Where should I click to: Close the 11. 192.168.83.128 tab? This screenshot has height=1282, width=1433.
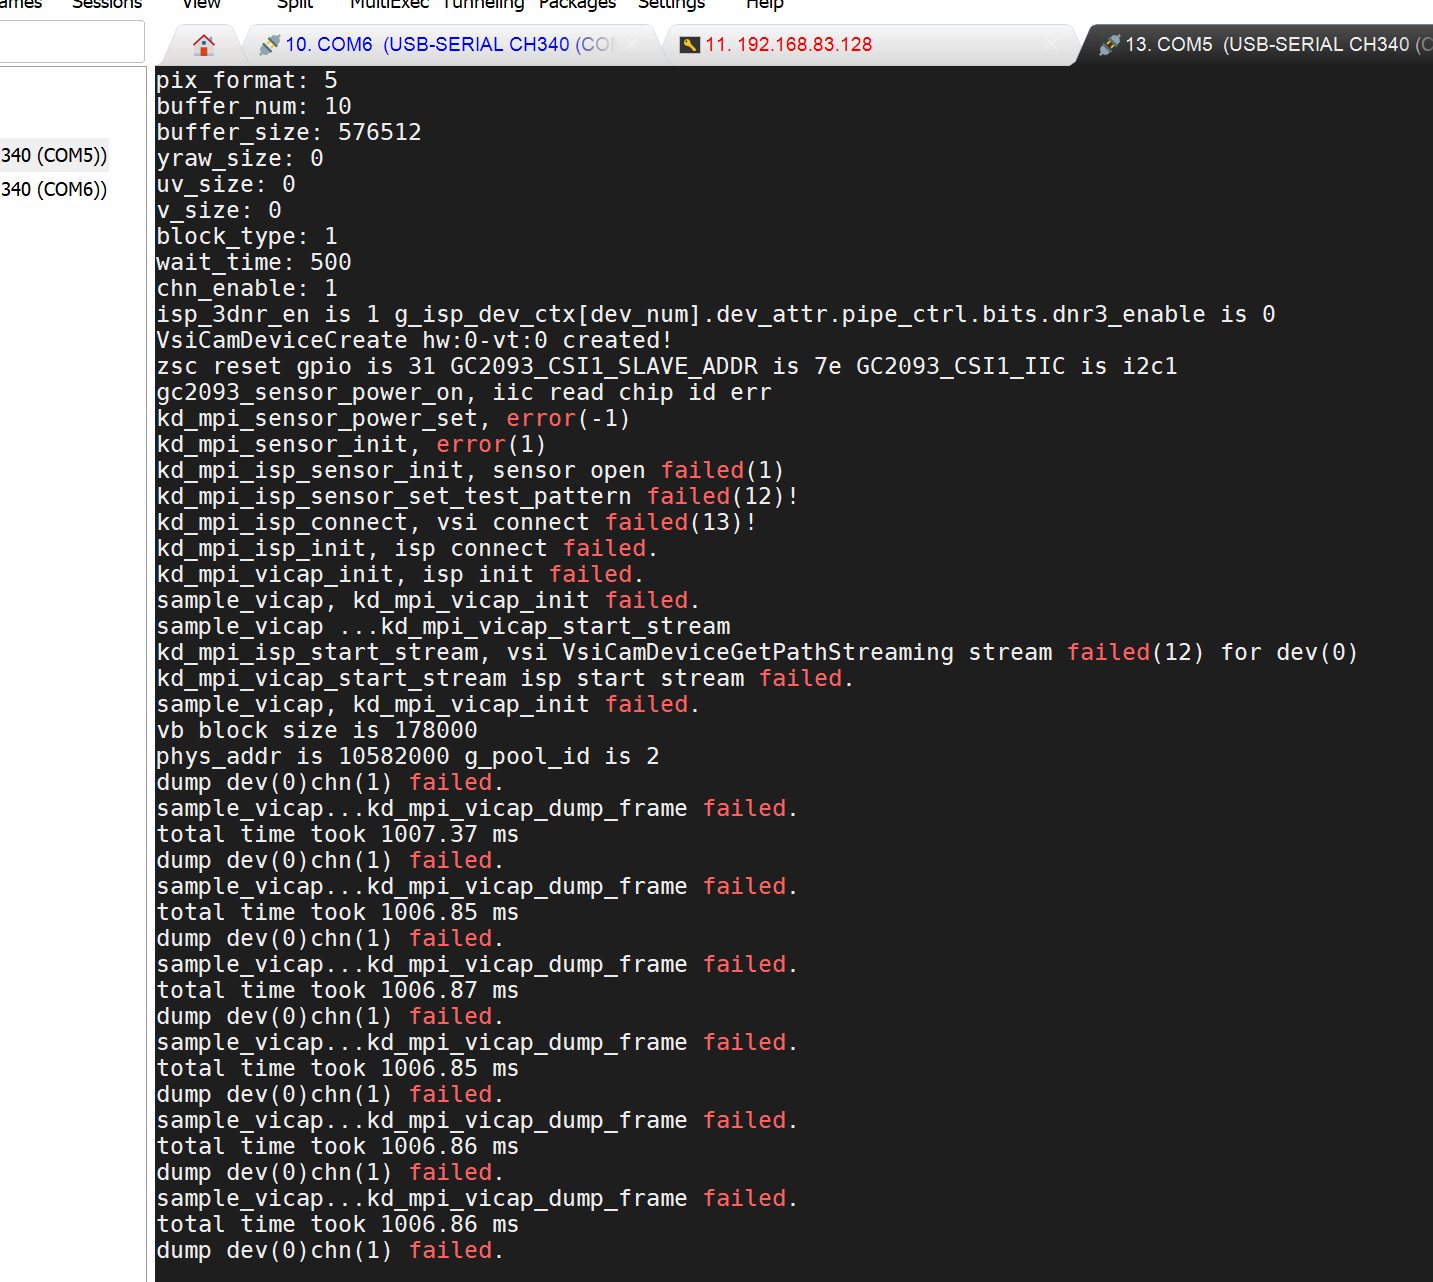click(1050, 45)
